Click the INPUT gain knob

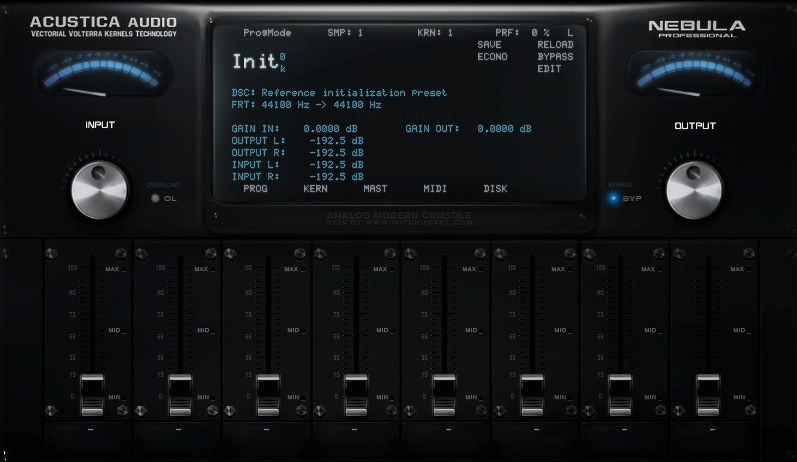(x=99, y=190)
